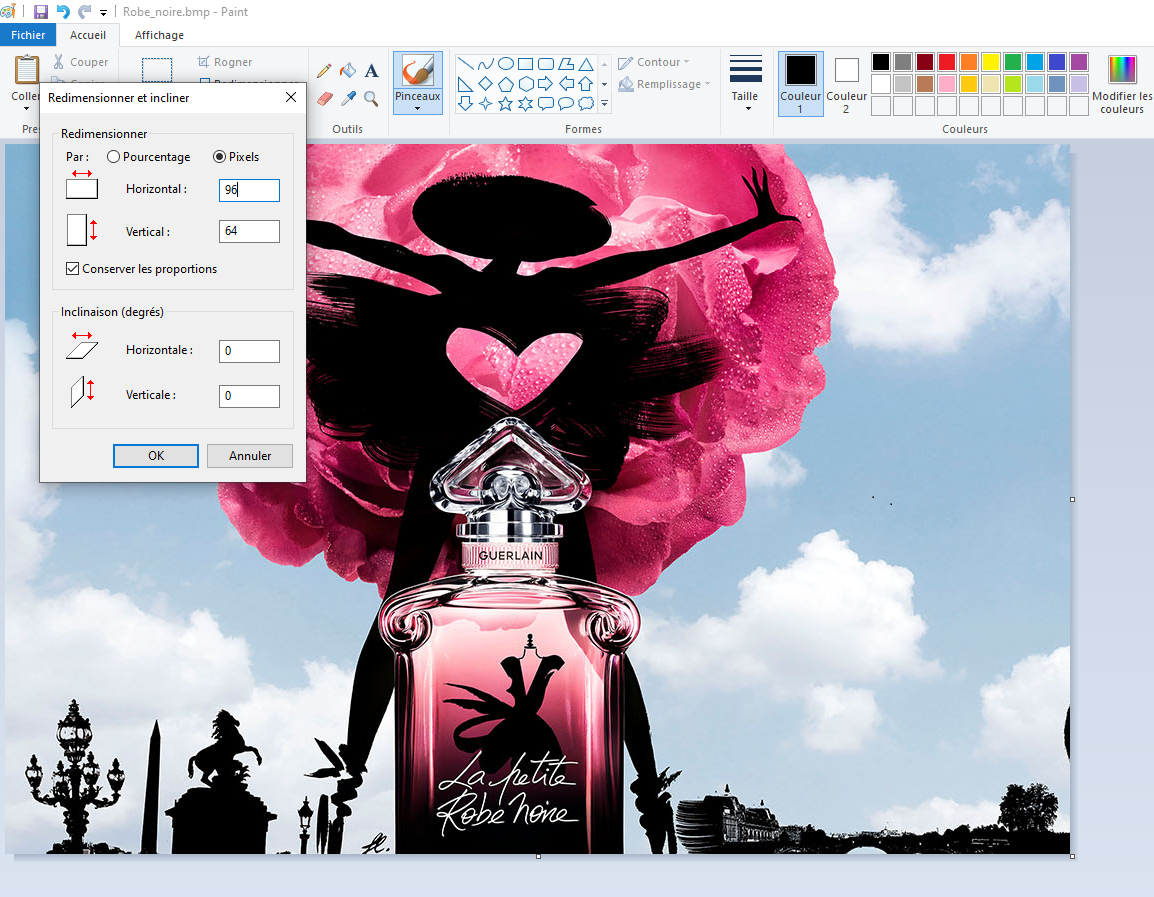Switch to the Affichage tab
The width and height of the screenshot is (1154, 897).
(159, 35)
